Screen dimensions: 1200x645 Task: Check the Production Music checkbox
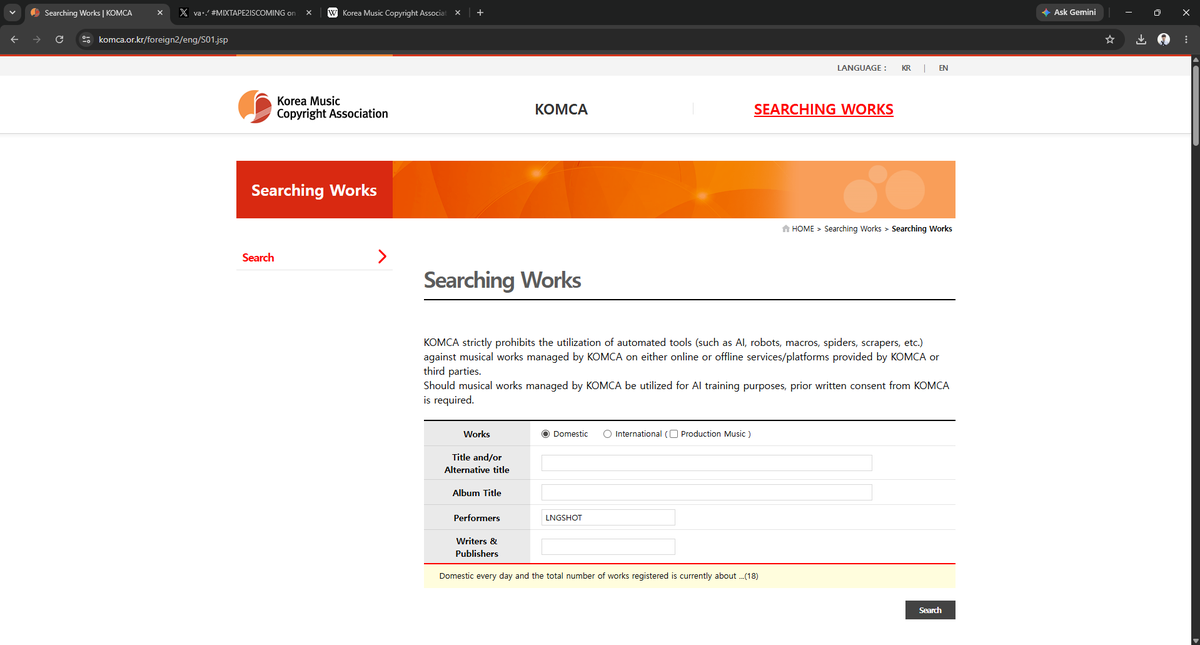(x=674, y=434)
